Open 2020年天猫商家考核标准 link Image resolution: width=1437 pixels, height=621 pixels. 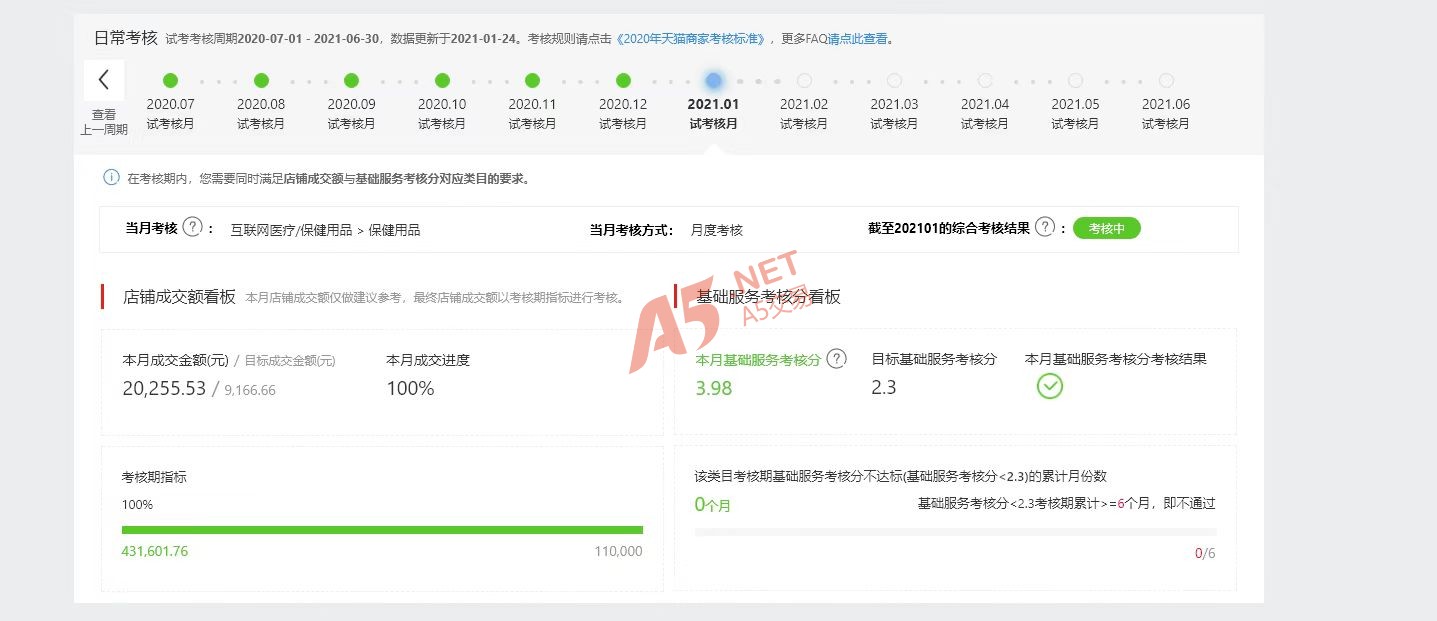pos(691,39)
